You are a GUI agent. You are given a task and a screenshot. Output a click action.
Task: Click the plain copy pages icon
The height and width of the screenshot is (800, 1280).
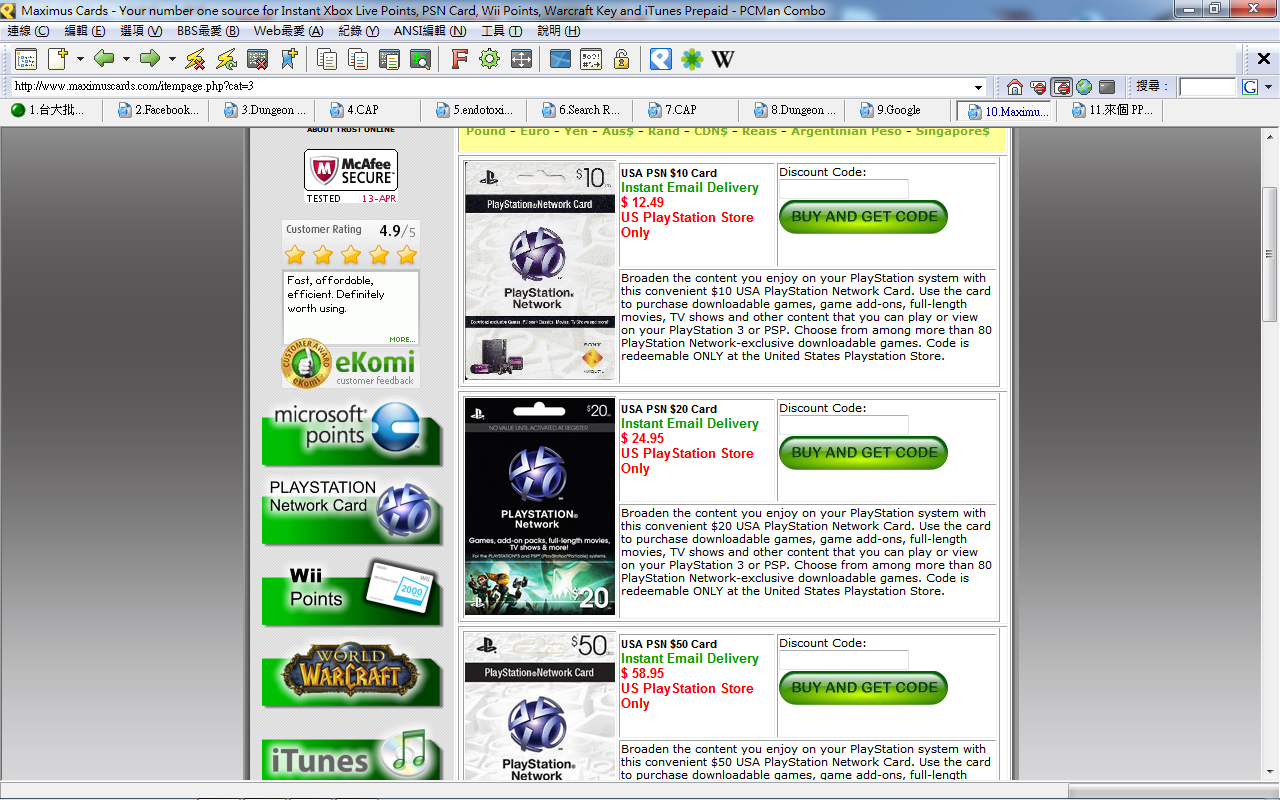point(326,59)
